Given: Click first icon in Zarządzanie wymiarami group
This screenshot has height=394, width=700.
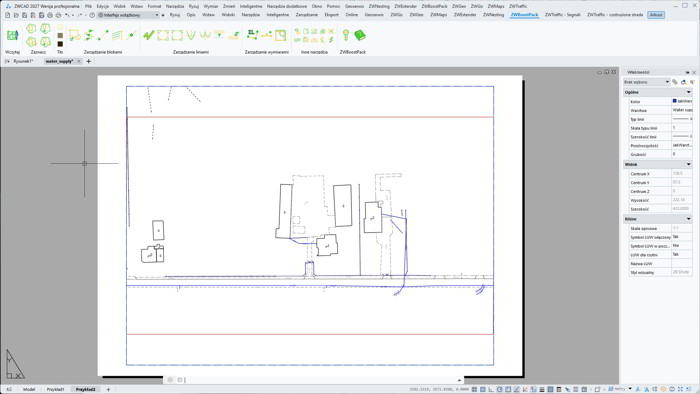Looking at the screenshot, I should click(x=253, y=35).
